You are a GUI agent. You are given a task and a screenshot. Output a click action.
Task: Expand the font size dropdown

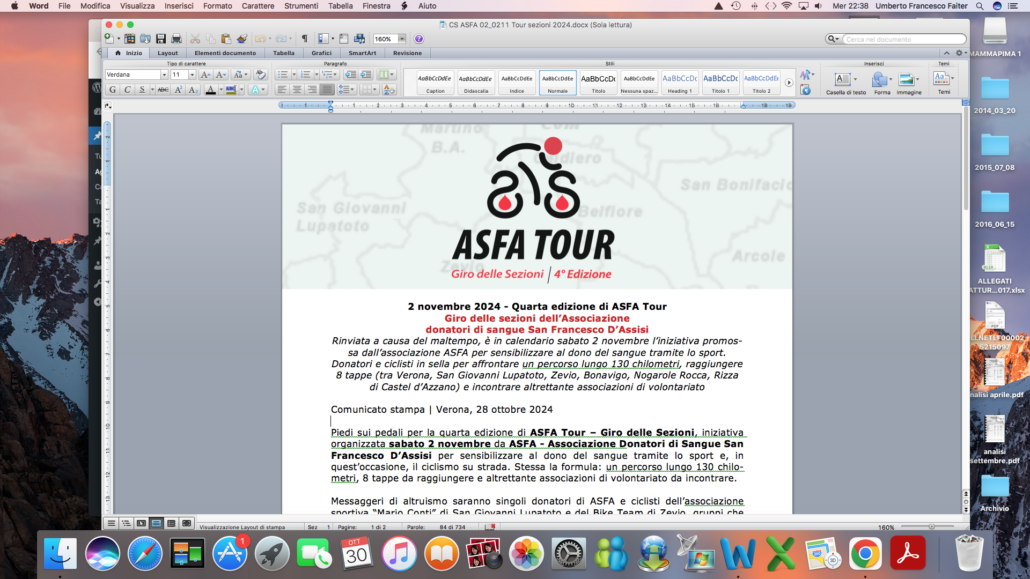(192, 75)
